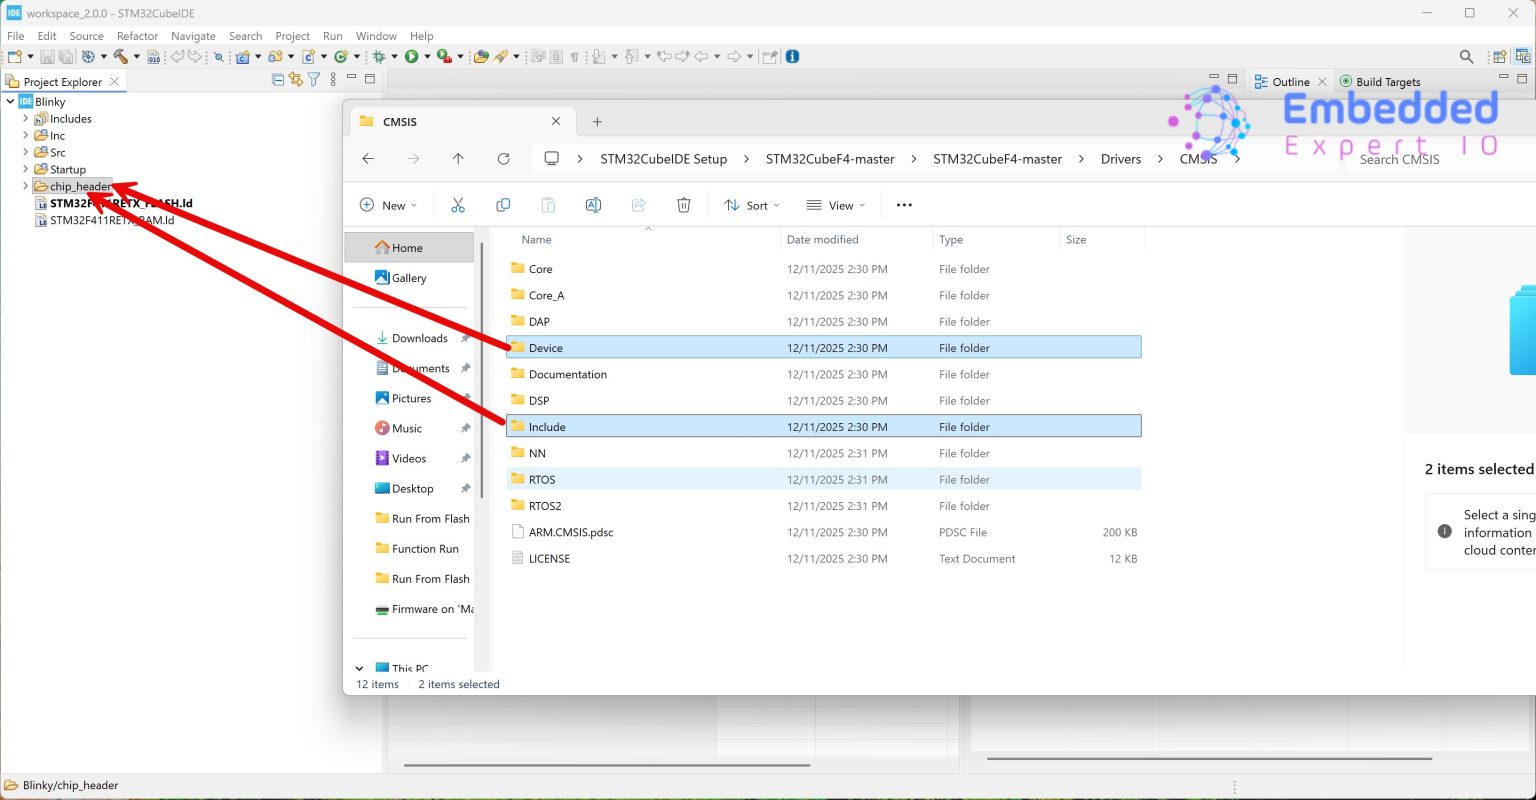Viewport: 1536px width, 800px height.
Task: Click the Build hammer icon in the toolbar
Action: coord(121,56)
